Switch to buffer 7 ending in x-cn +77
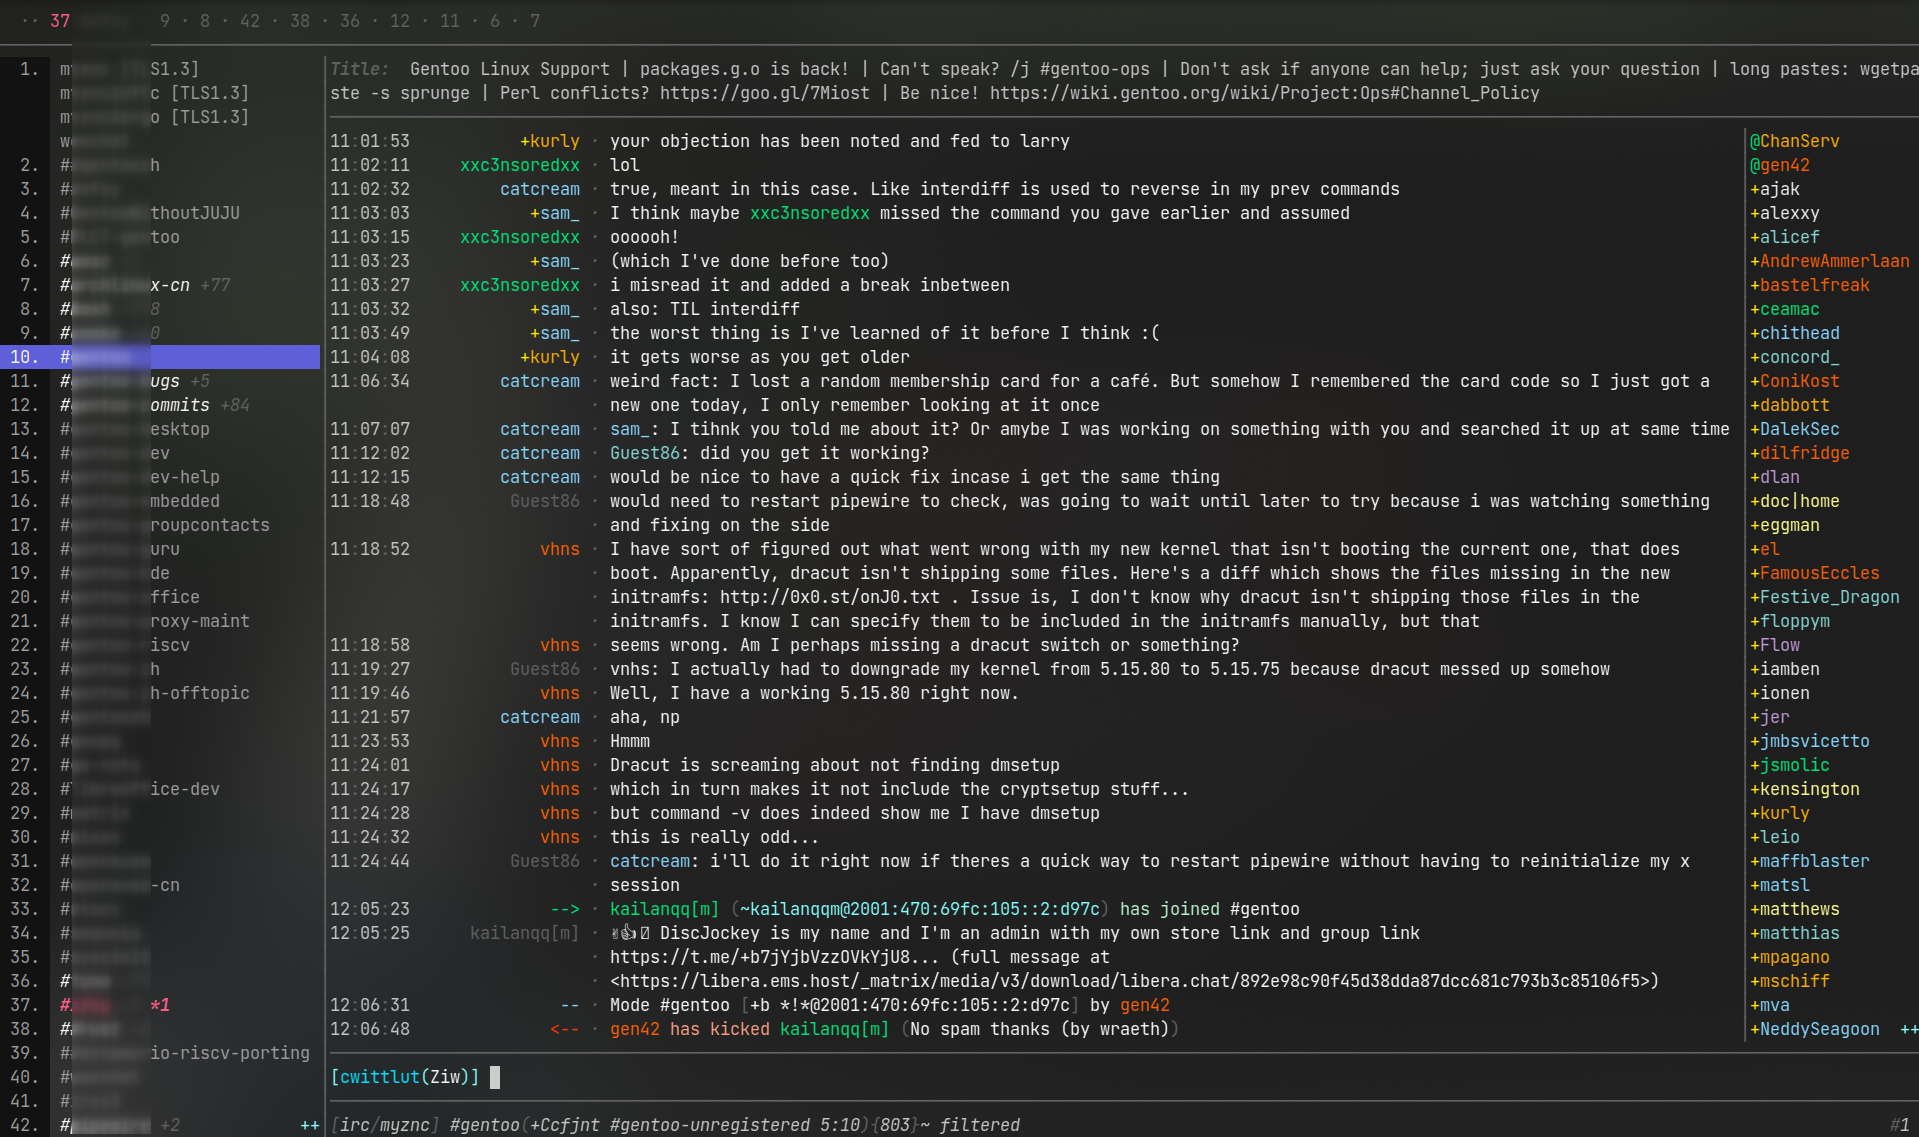This screenshot has height=1137, width=1919. pos(160,285)
